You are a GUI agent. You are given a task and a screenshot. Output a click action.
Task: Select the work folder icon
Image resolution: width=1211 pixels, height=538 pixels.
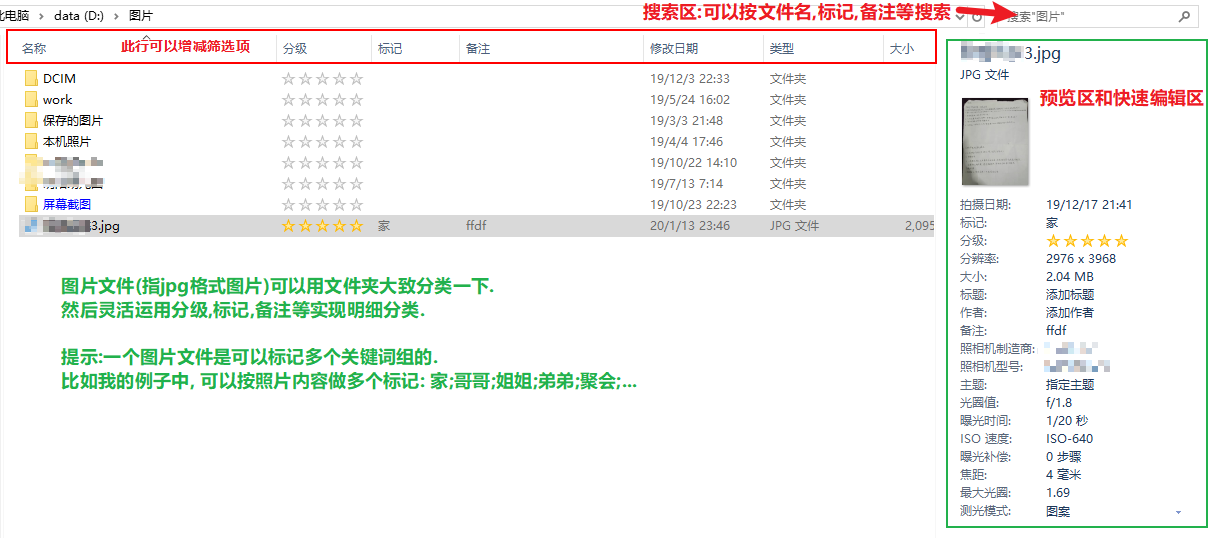pyautogui.click(x=31, y=99)
